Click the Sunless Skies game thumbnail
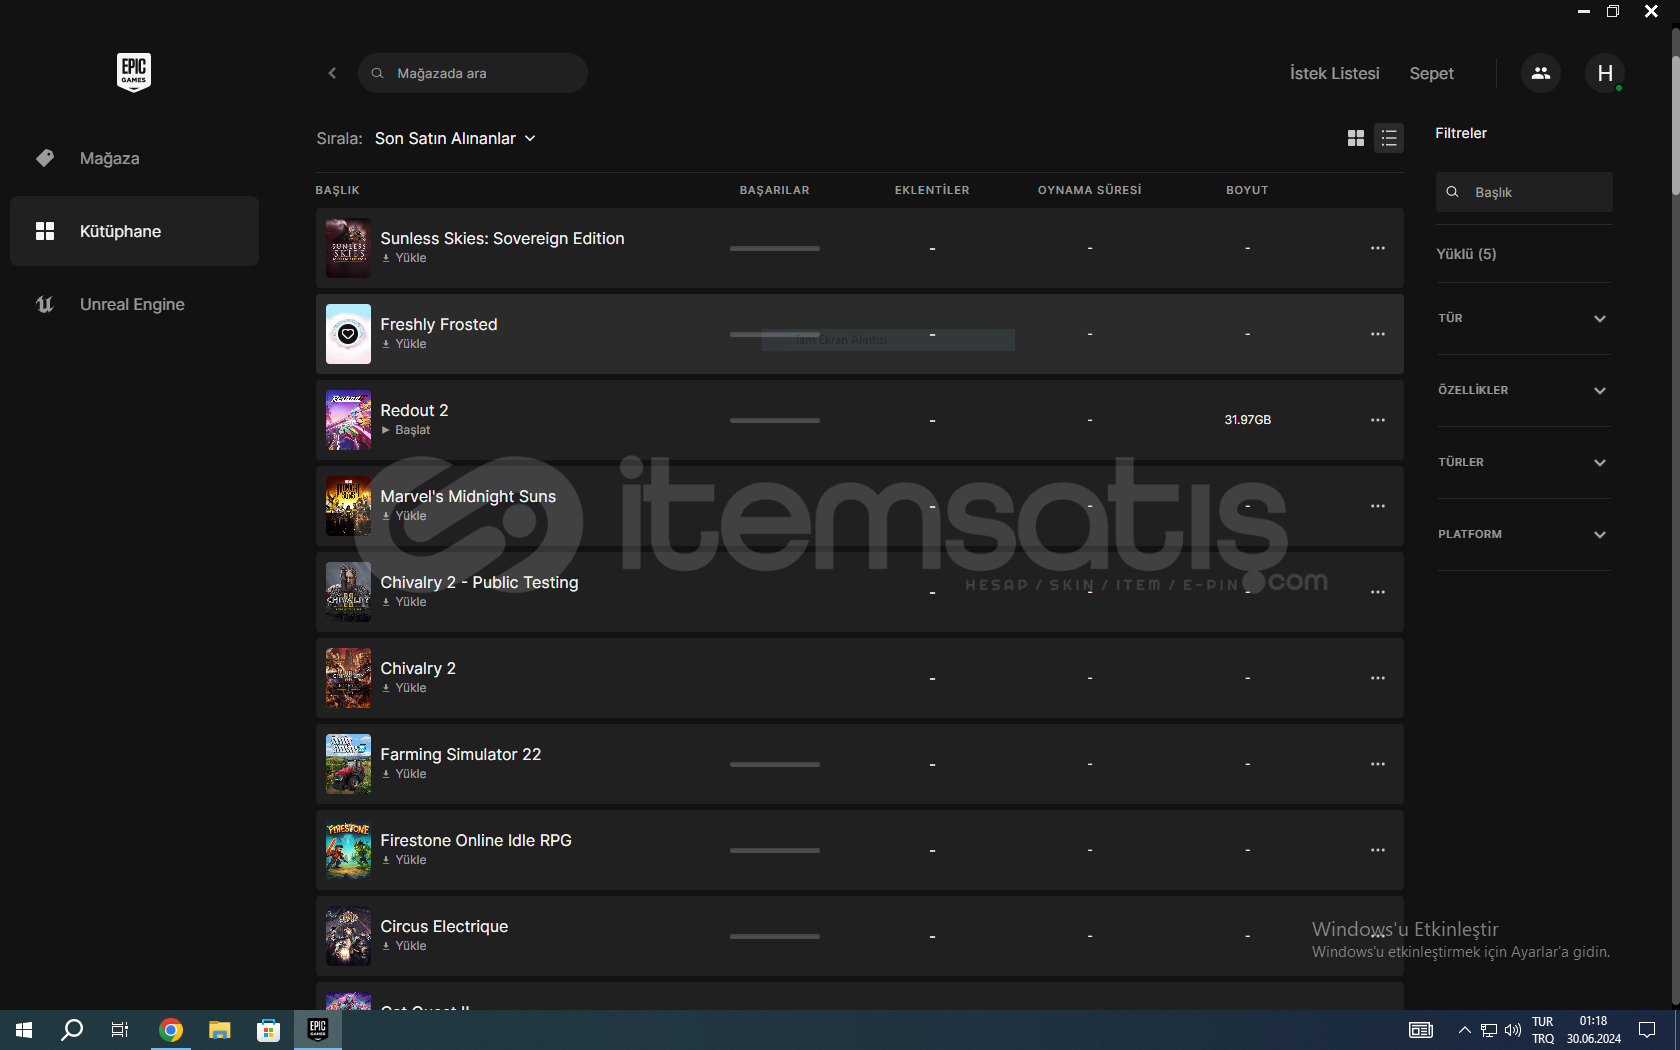1680x1050 pixels. point(348,248)
